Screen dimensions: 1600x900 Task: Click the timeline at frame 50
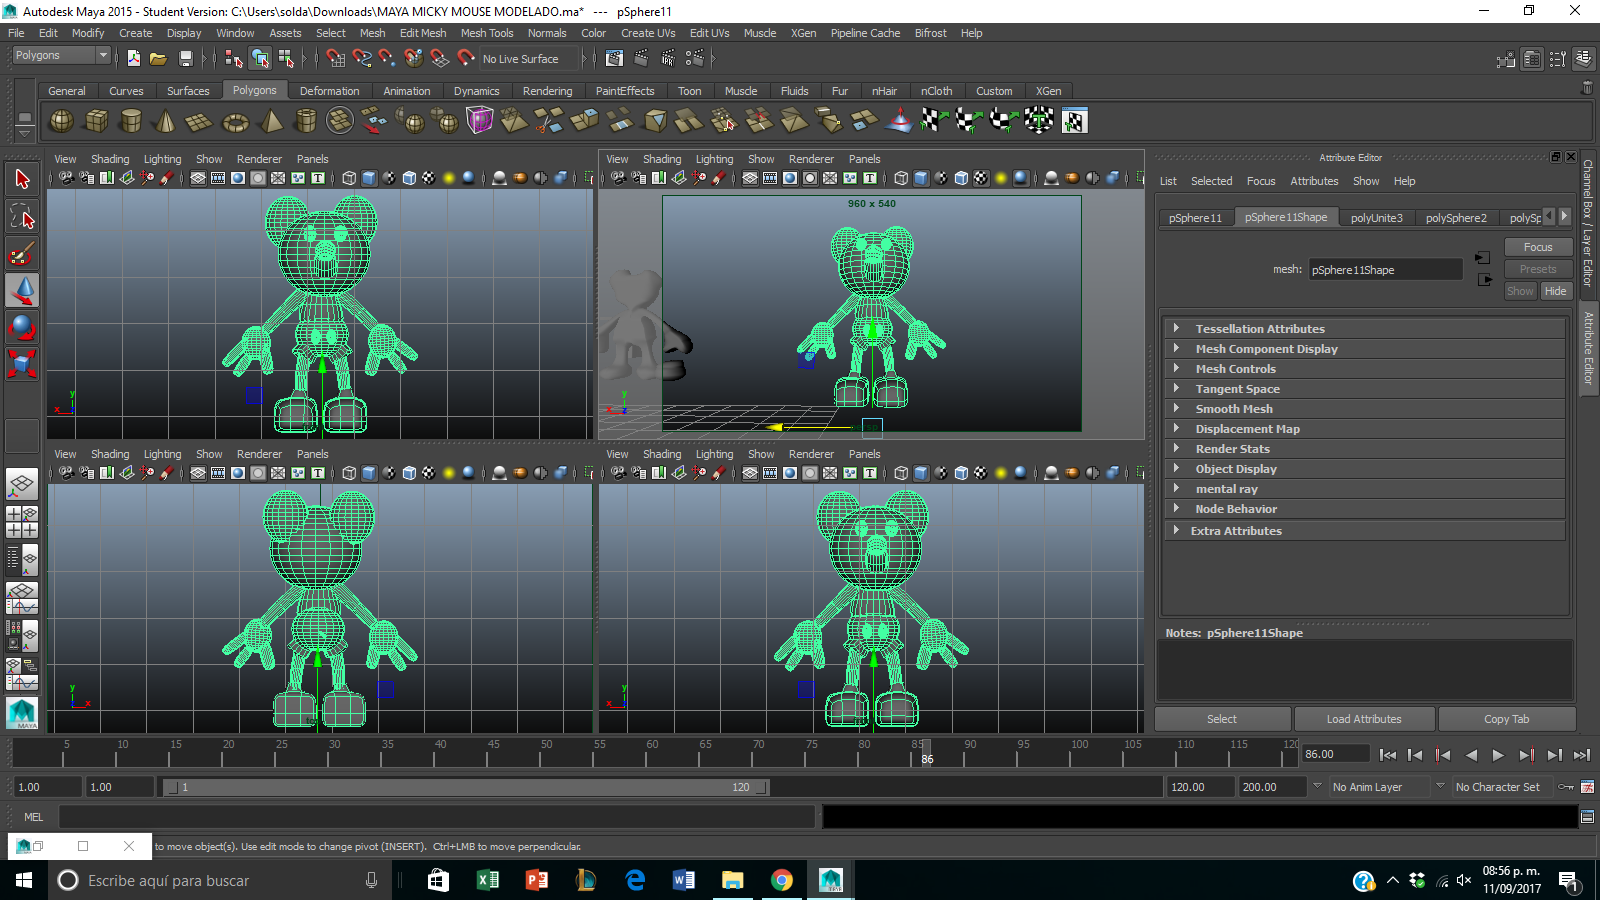point(546,754)
